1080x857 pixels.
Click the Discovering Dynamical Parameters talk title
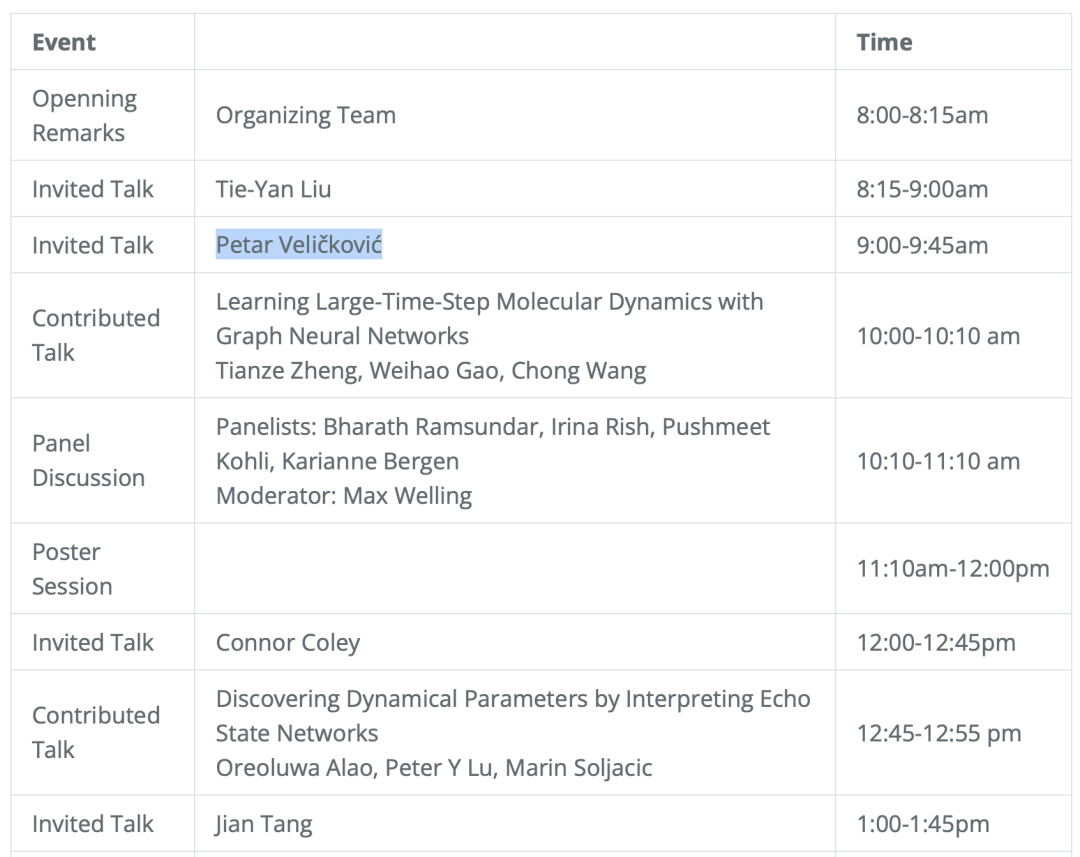(512, 715)
